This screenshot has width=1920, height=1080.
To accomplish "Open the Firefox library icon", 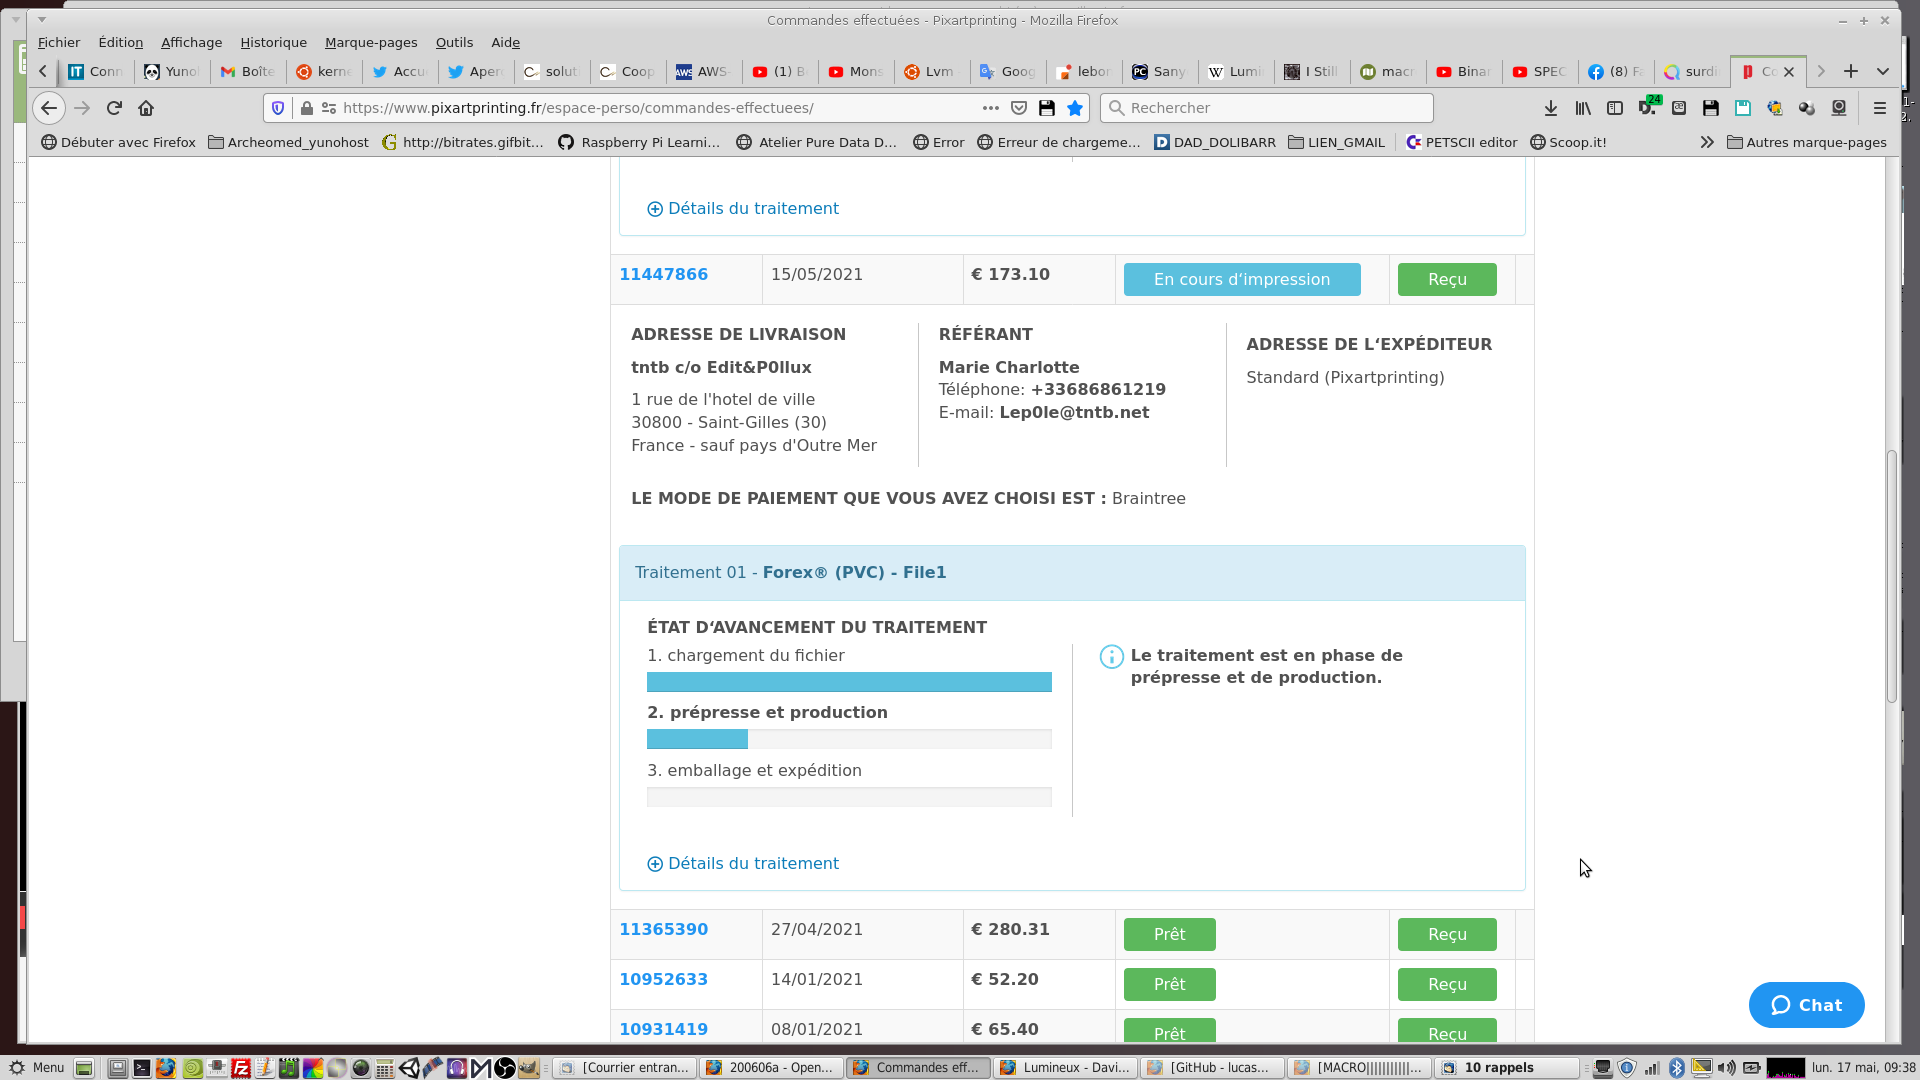I will (x=1582, y=108).
